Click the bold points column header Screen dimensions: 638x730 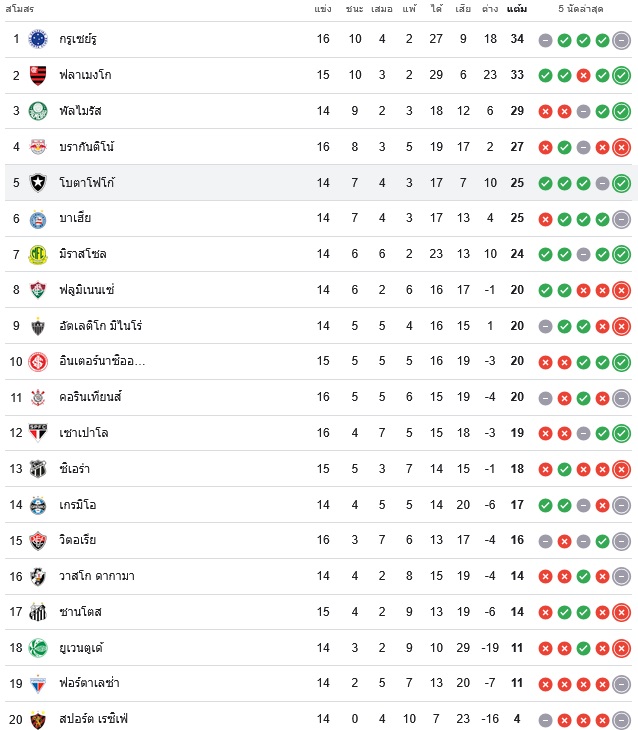[517, 9]
